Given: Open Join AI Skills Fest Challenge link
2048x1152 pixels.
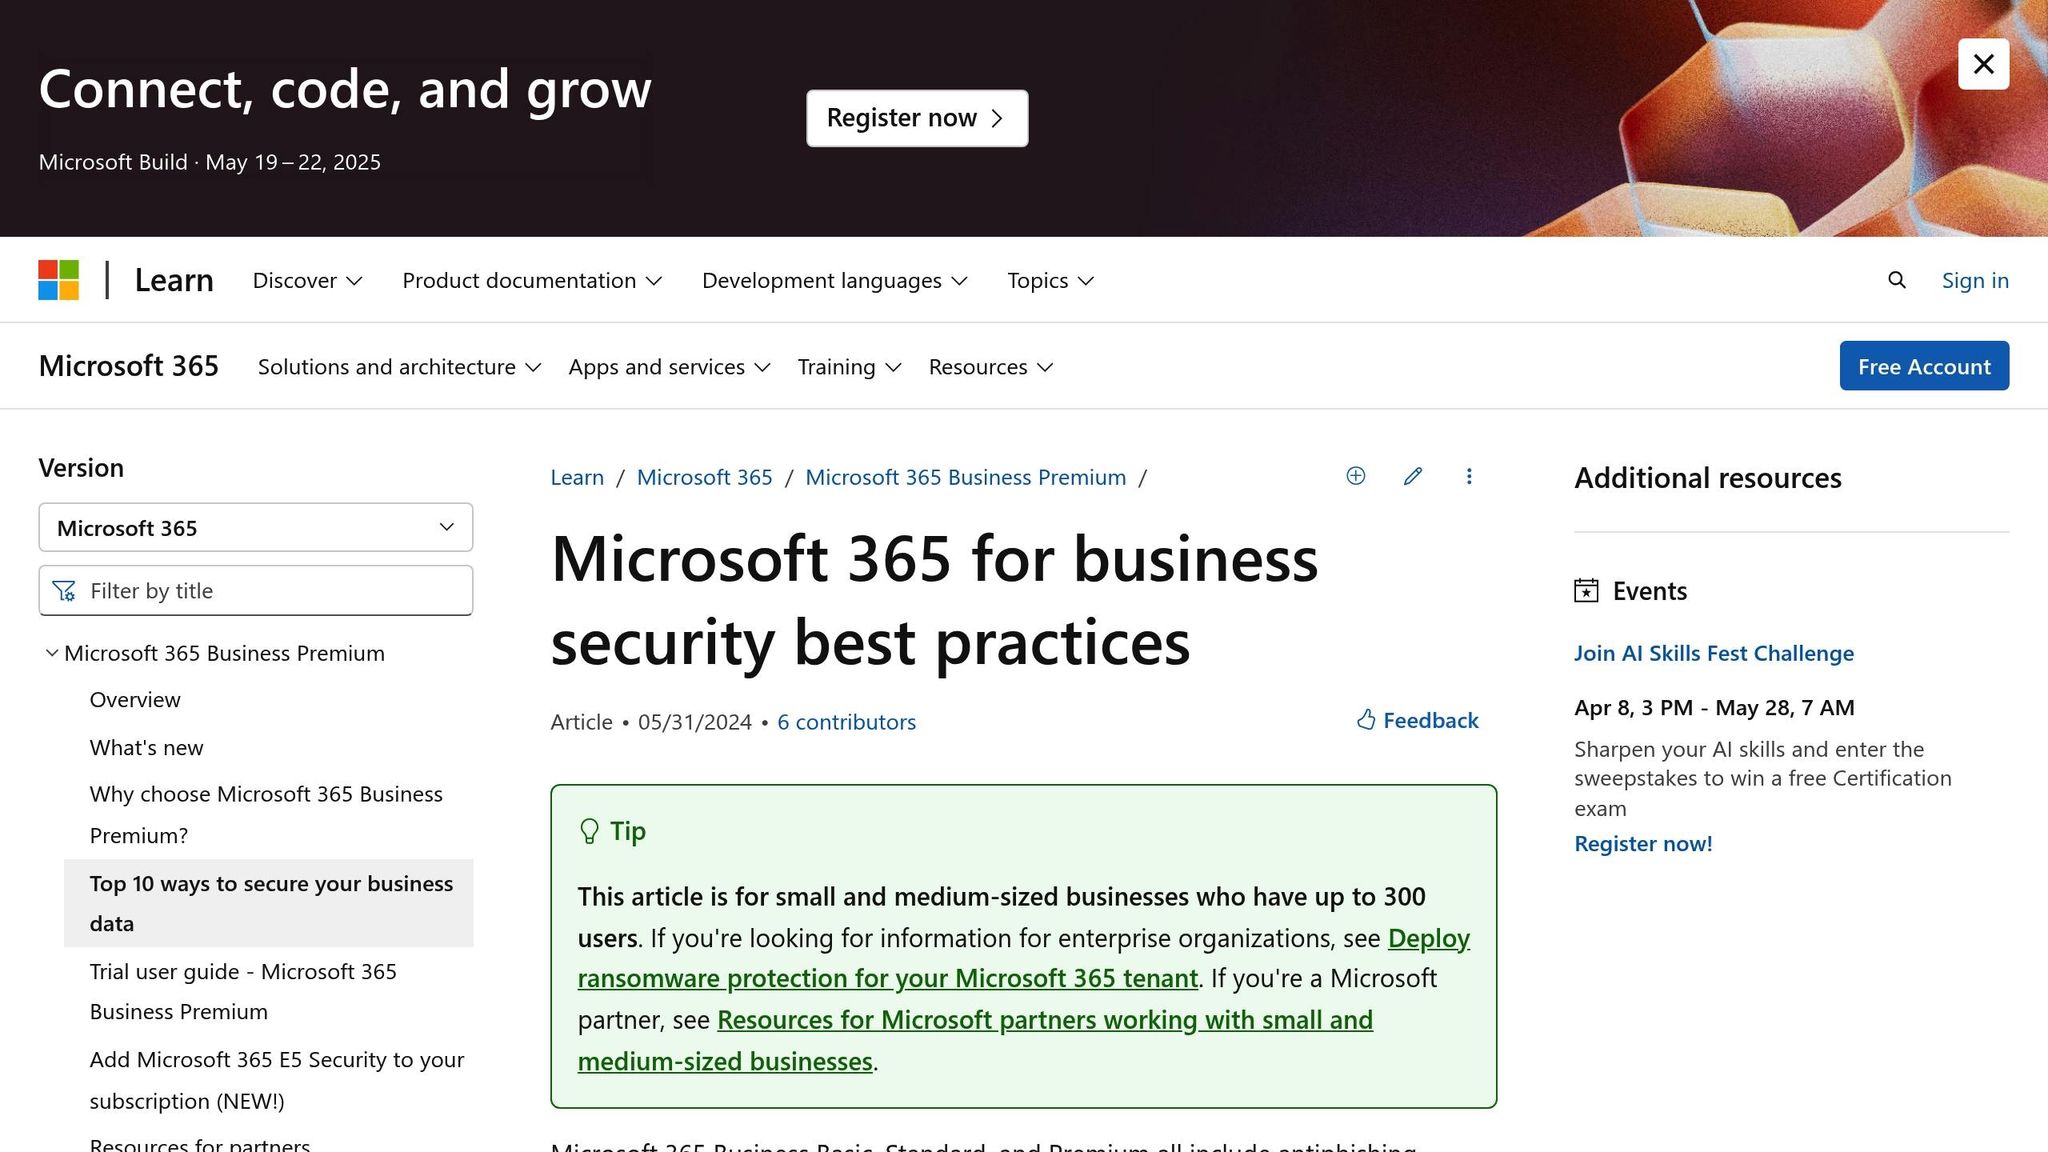Looking at the screenshot, I should click(x=1713, y=653).
